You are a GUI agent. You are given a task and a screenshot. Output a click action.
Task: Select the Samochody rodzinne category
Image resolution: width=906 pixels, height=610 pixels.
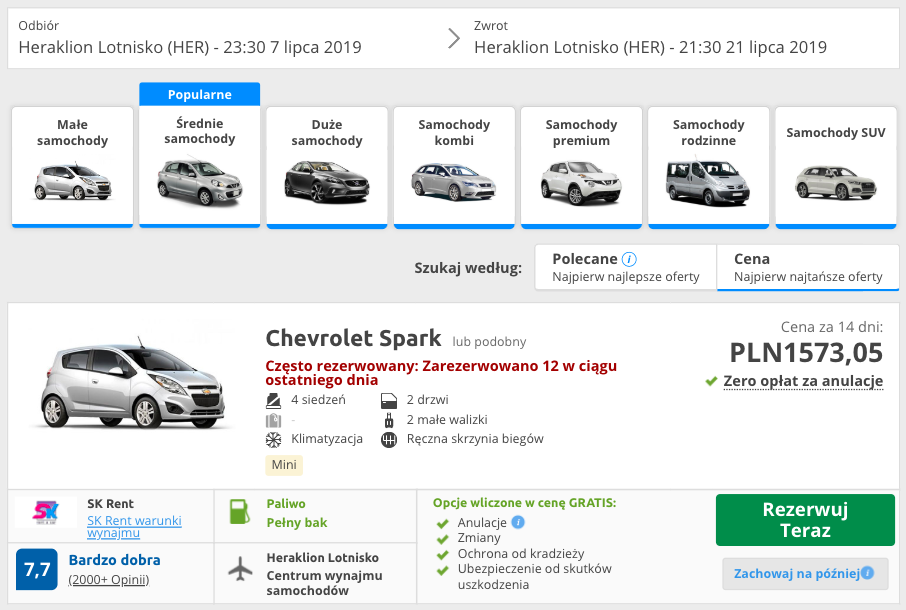[708, 167]
